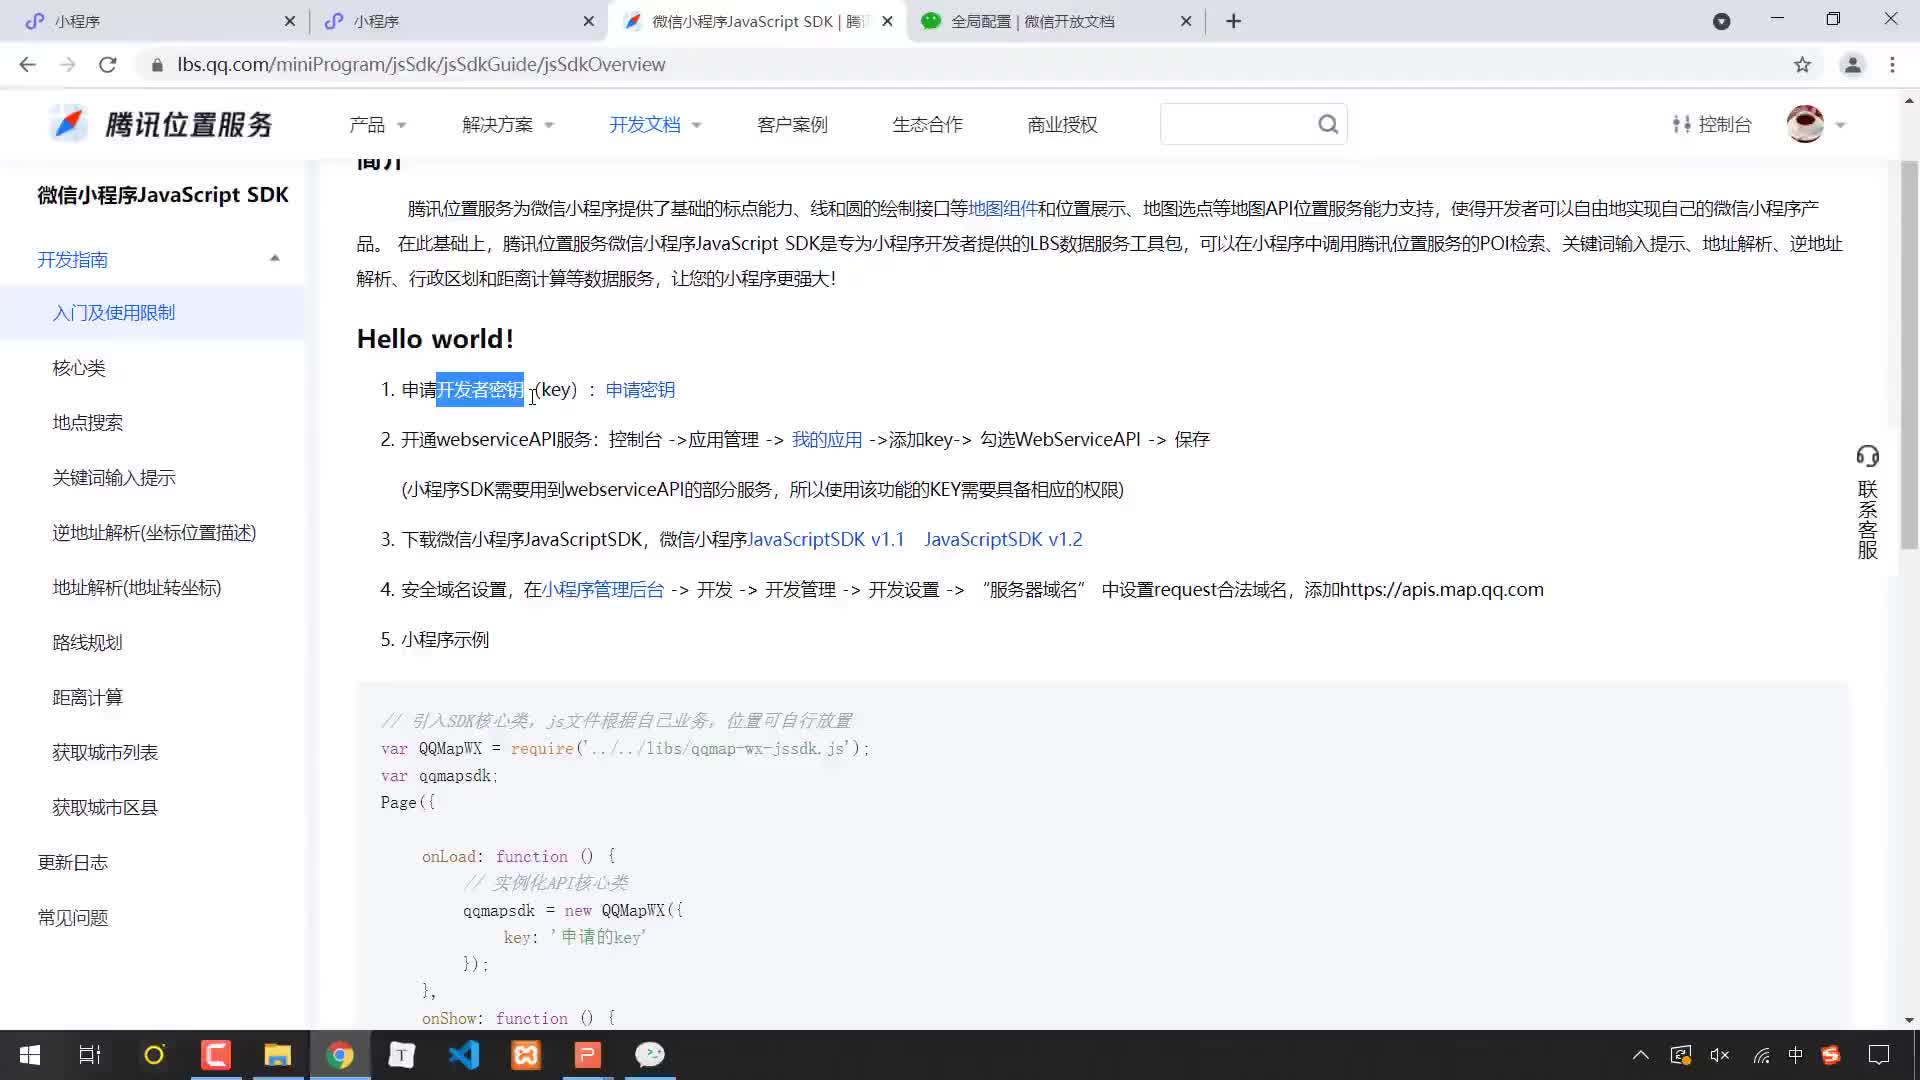1920x1080 pixels.
Task: Click the browser forward arrow
Action: [x=67, y=64]
